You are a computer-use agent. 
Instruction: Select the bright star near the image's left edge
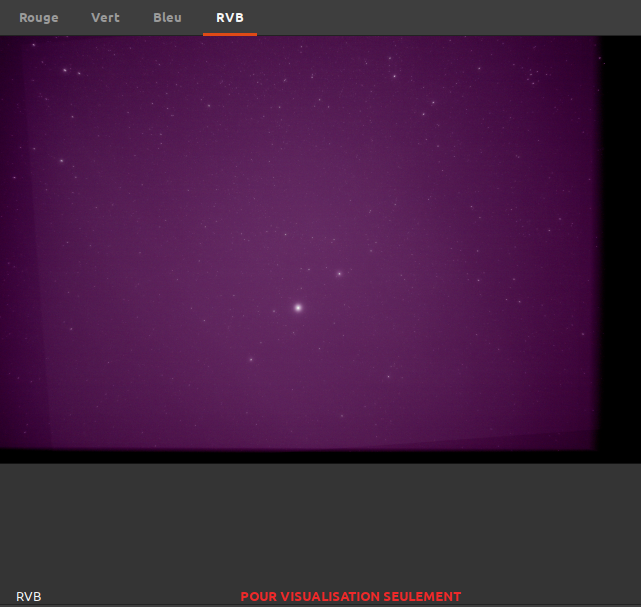61,160
